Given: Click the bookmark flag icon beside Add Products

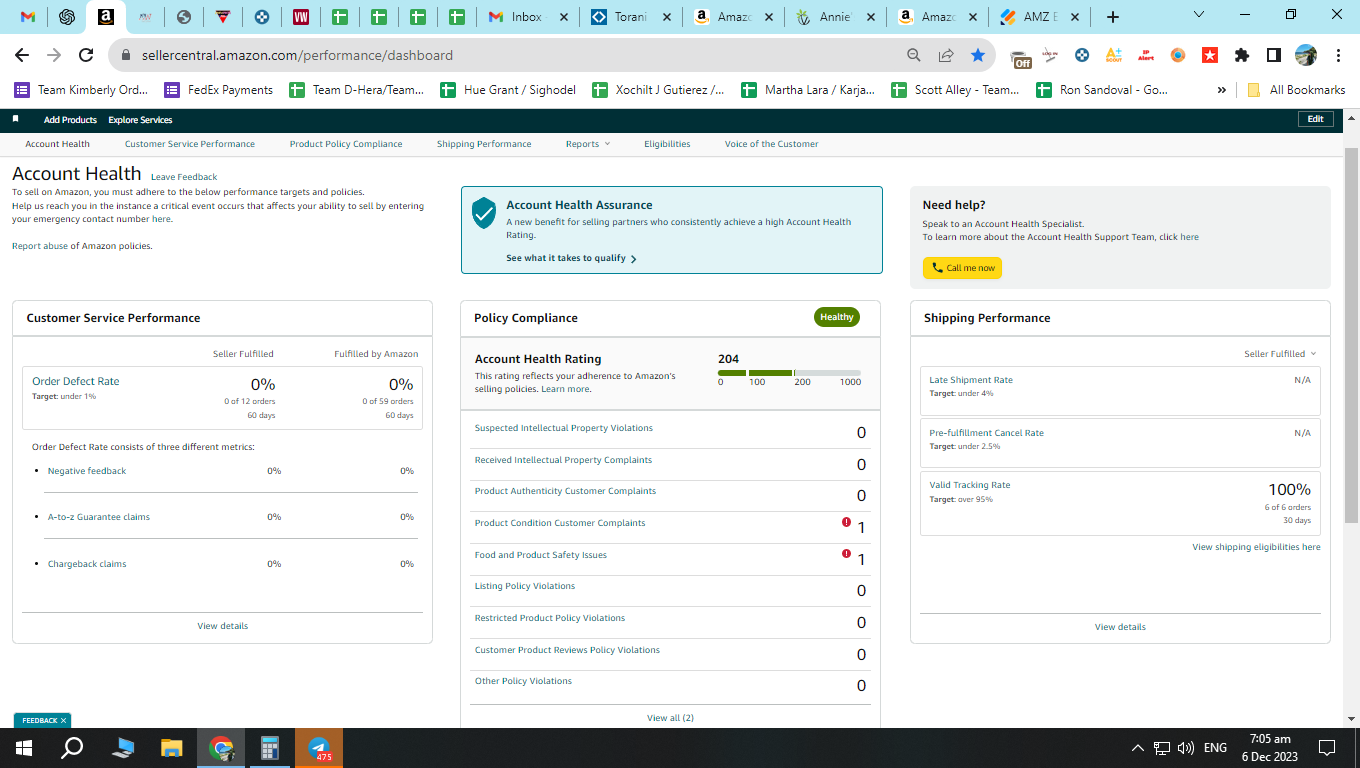Looking at the screenshot, I should [x=16, y=119].
